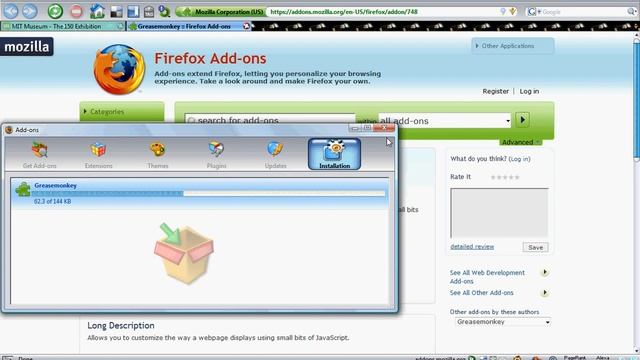
Task: Set rating using Rate It stars
Action: click(505, 177)
